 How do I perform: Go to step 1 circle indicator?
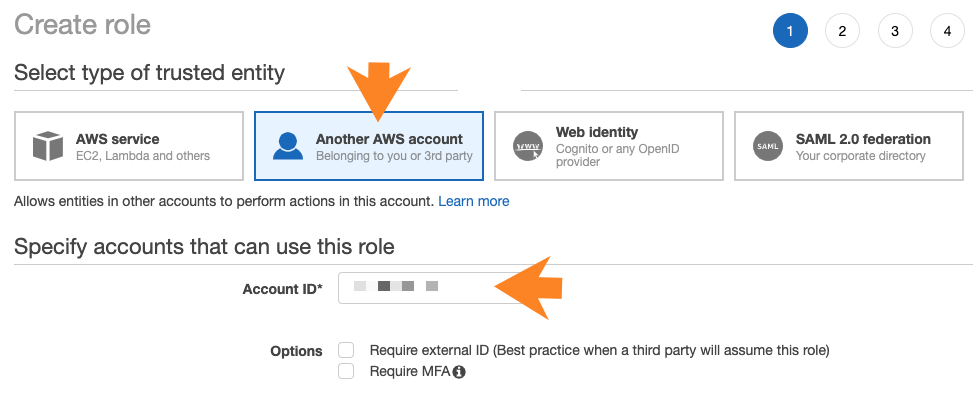790,31
